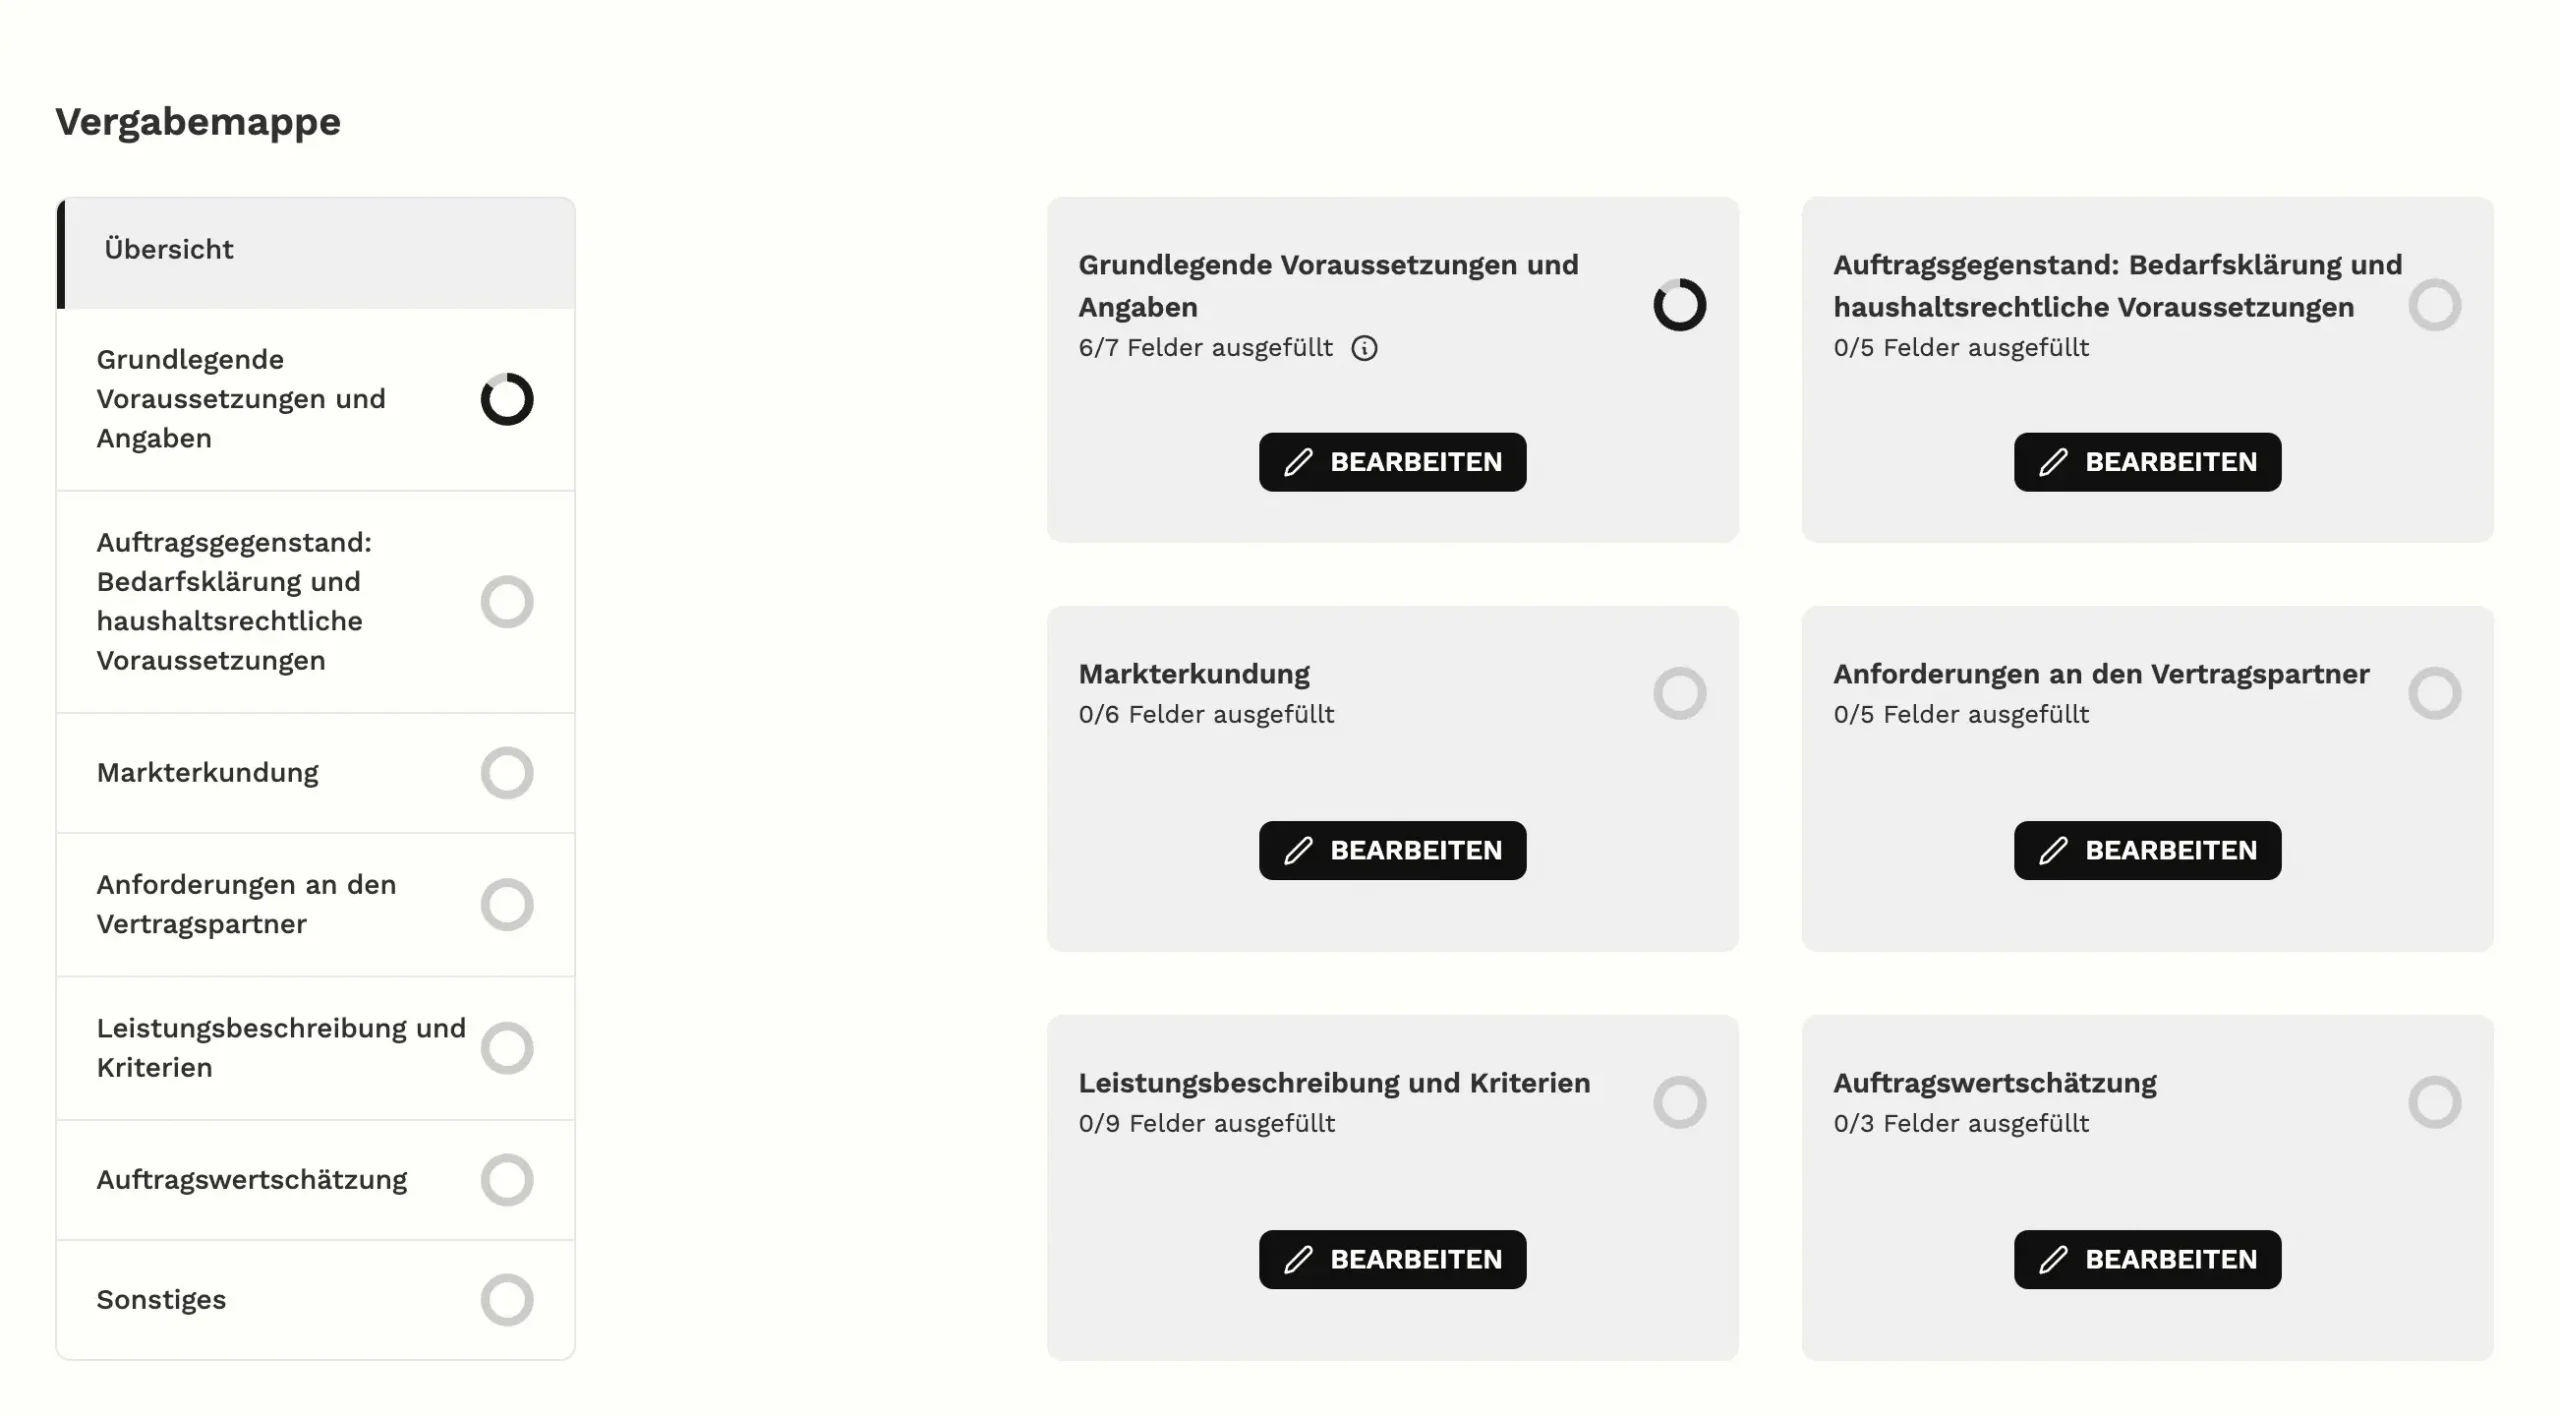Open Leistungsbeschreibung und Kriterien in sidebar
The image size is (2560, 1416).
[316, 1048]
